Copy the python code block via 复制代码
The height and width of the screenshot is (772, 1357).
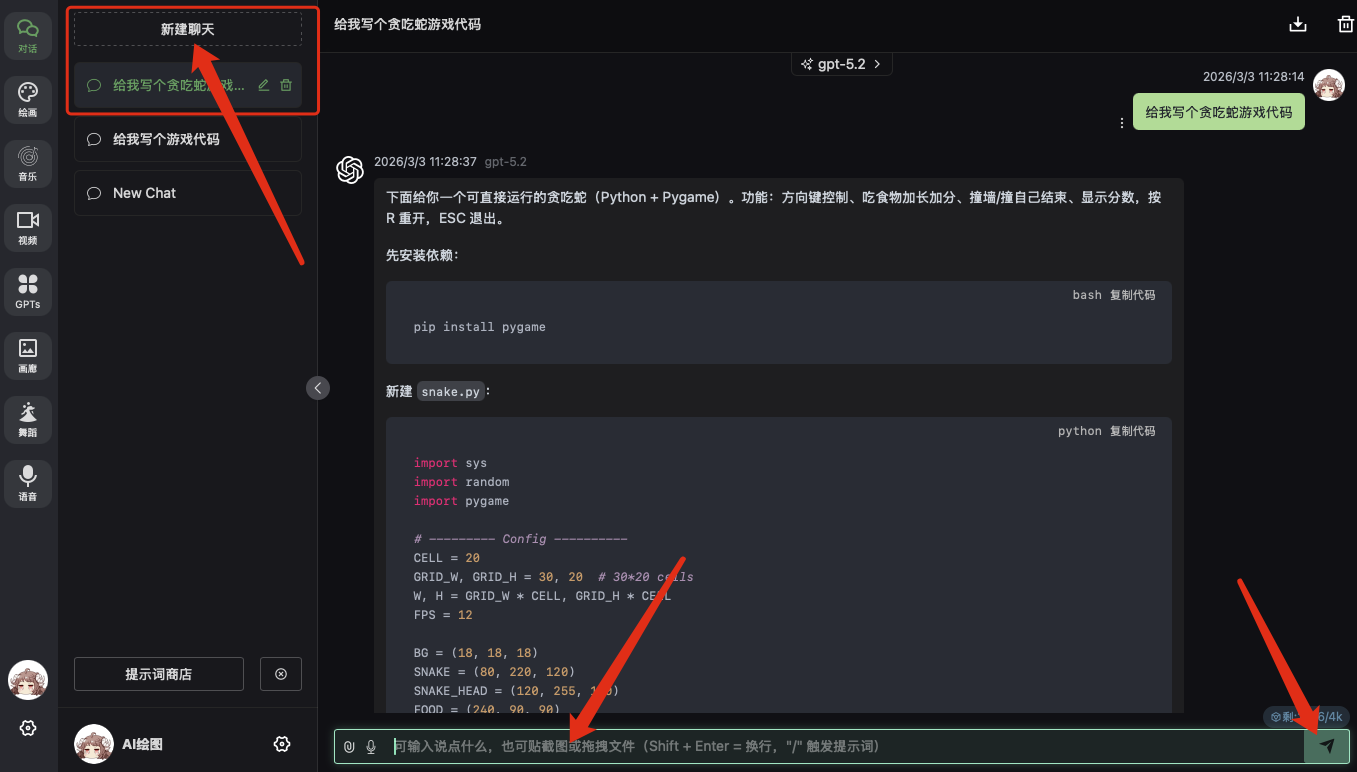1132,431
